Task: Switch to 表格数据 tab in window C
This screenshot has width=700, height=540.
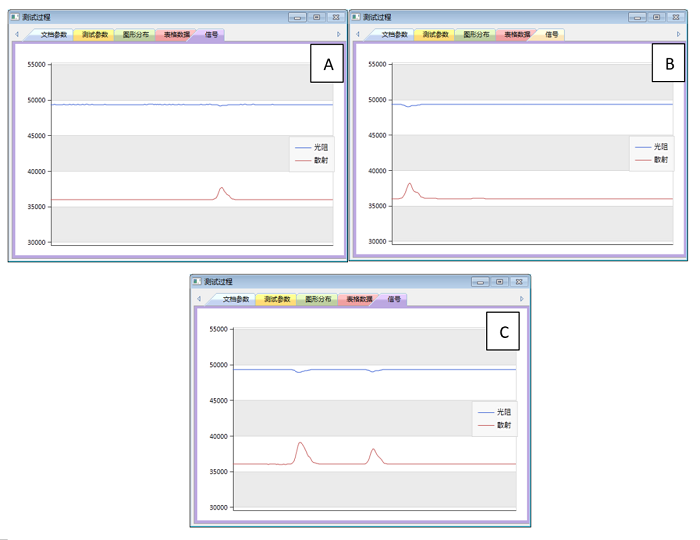Action: click(x=355, y=299)
